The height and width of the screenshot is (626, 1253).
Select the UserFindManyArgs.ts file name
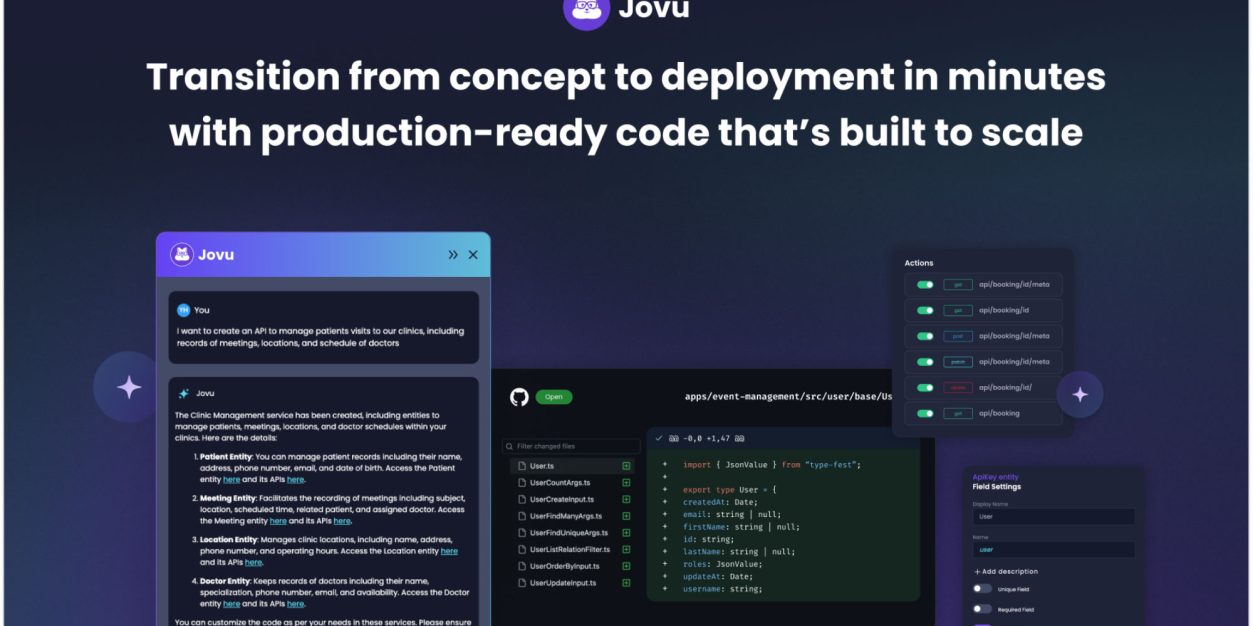click(567, 516)
